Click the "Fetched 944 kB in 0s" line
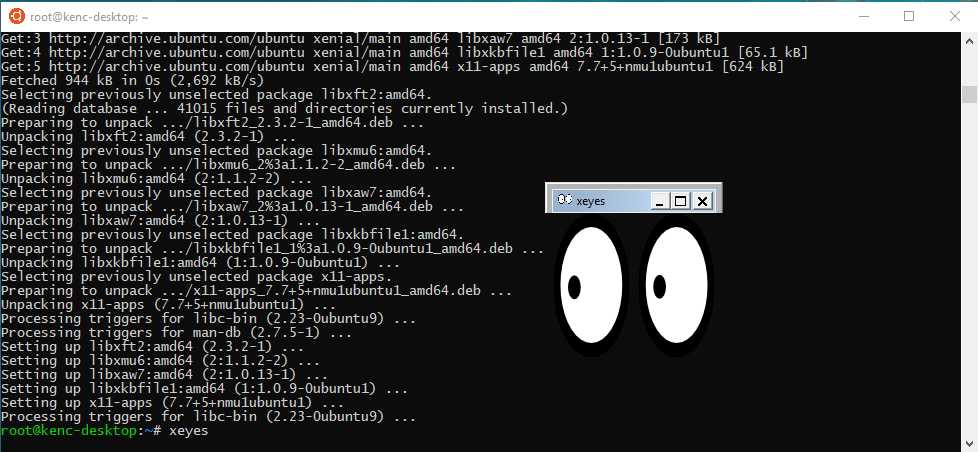 tap(133, 80)
